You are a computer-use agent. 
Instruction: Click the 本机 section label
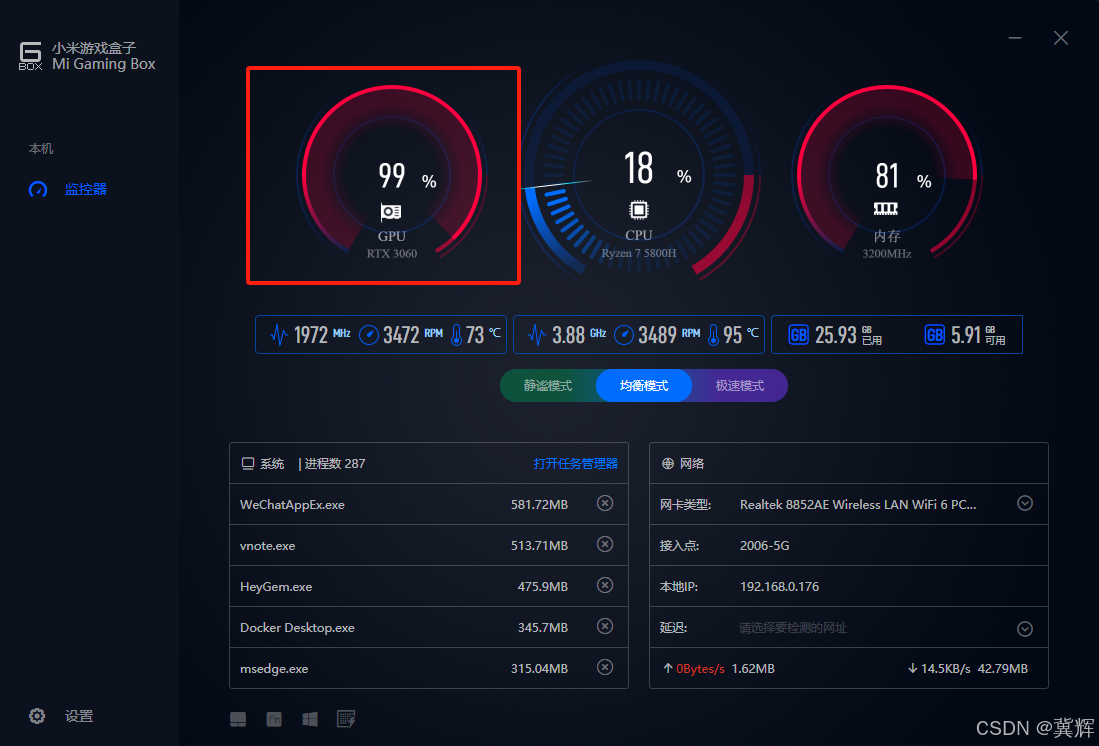coord(41,149)
